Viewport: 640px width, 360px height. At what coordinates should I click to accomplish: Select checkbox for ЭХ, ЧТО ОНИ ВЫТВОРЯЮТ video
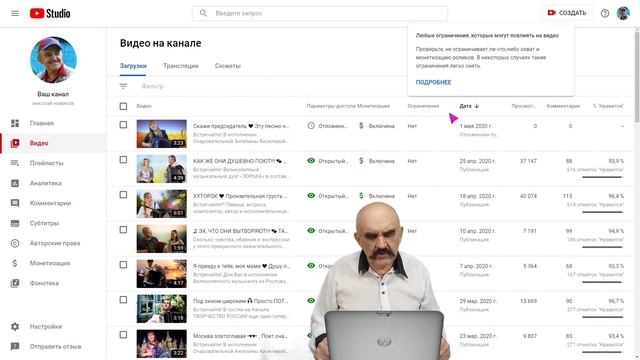point(123,230)
